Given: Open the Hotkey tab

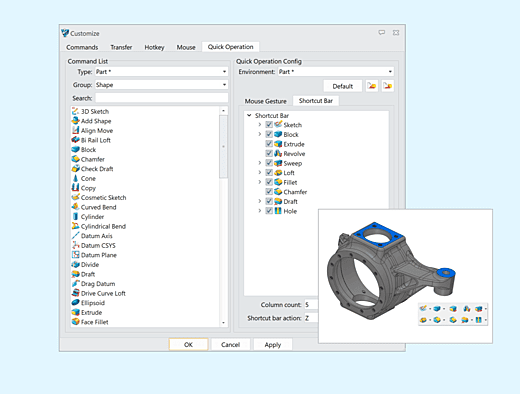Looking at the screenshot, I should click(x=154, y=47).
